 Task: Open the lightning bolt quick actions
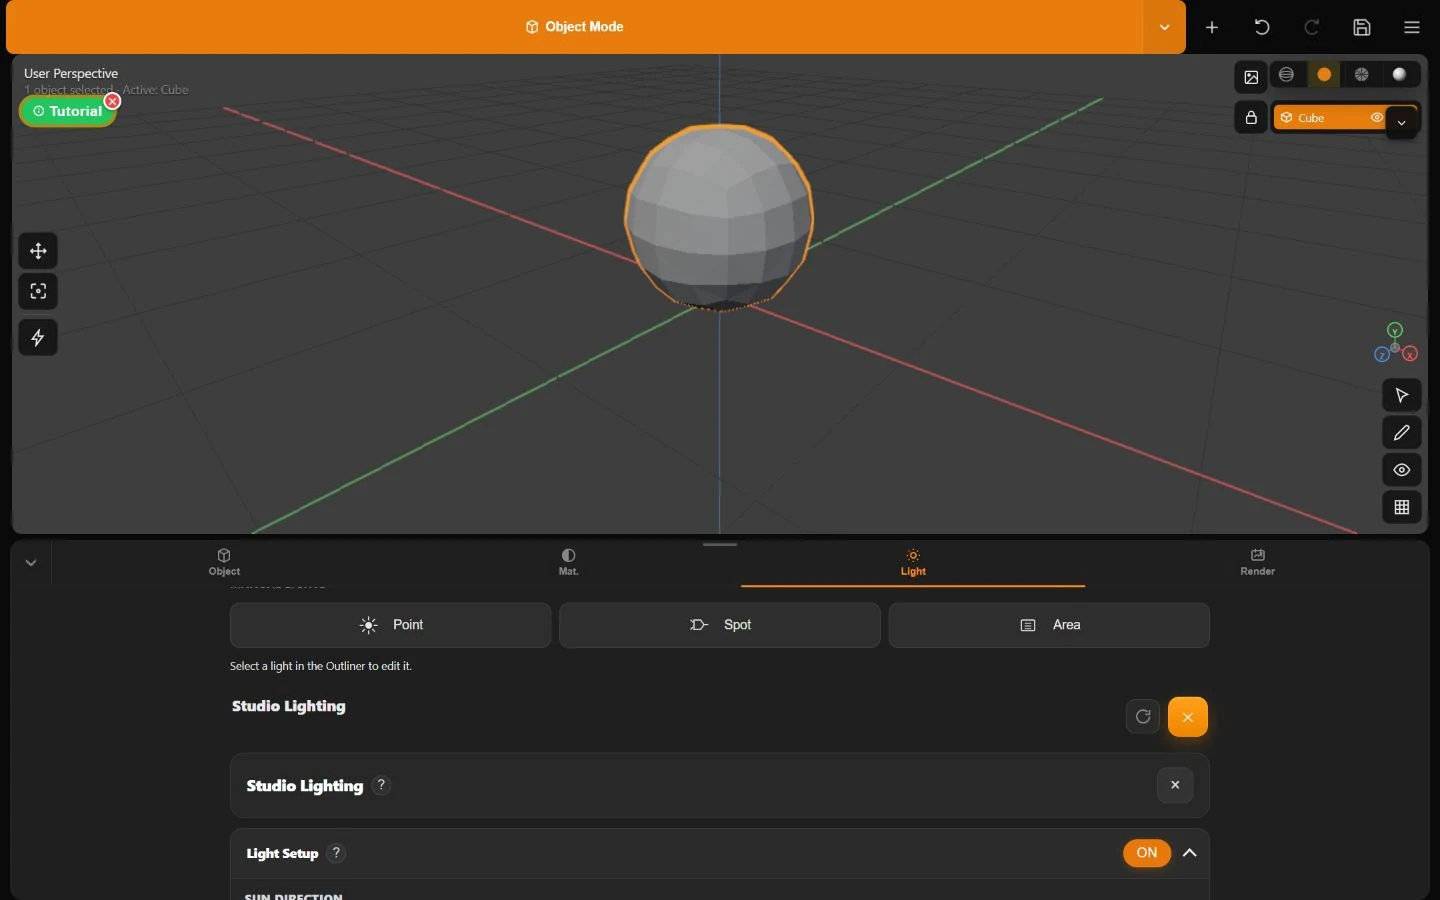pyautogui.click(x=38, y=338)
